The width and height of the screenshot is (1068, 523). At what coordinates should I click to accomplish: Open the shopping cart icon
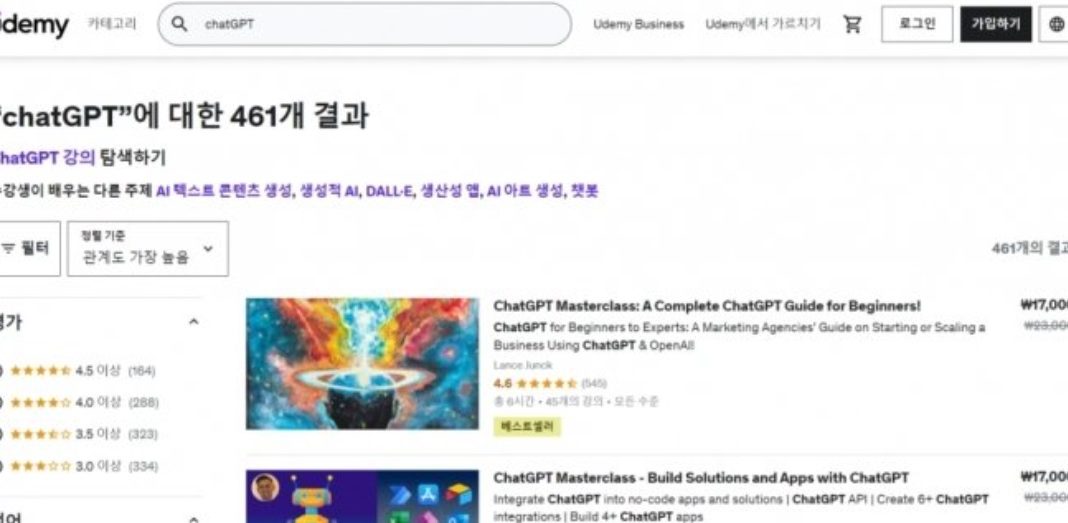click(x=852, y=25)
